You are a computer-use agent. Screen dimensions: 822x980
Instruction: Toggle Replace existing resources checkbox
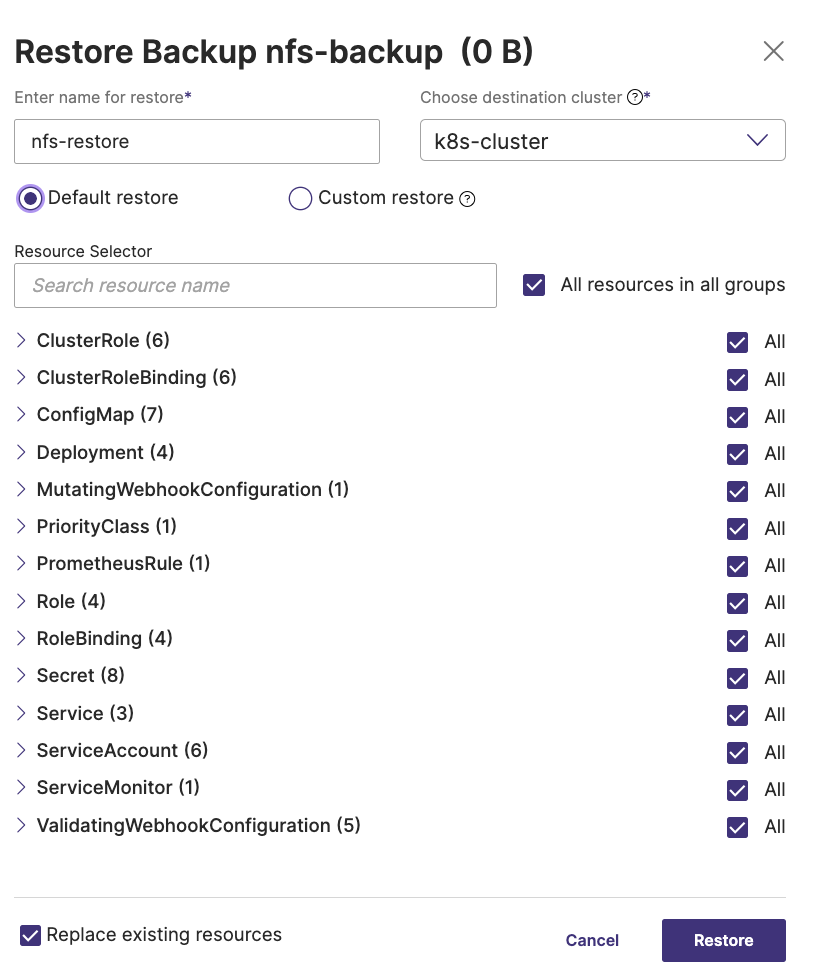31,936
